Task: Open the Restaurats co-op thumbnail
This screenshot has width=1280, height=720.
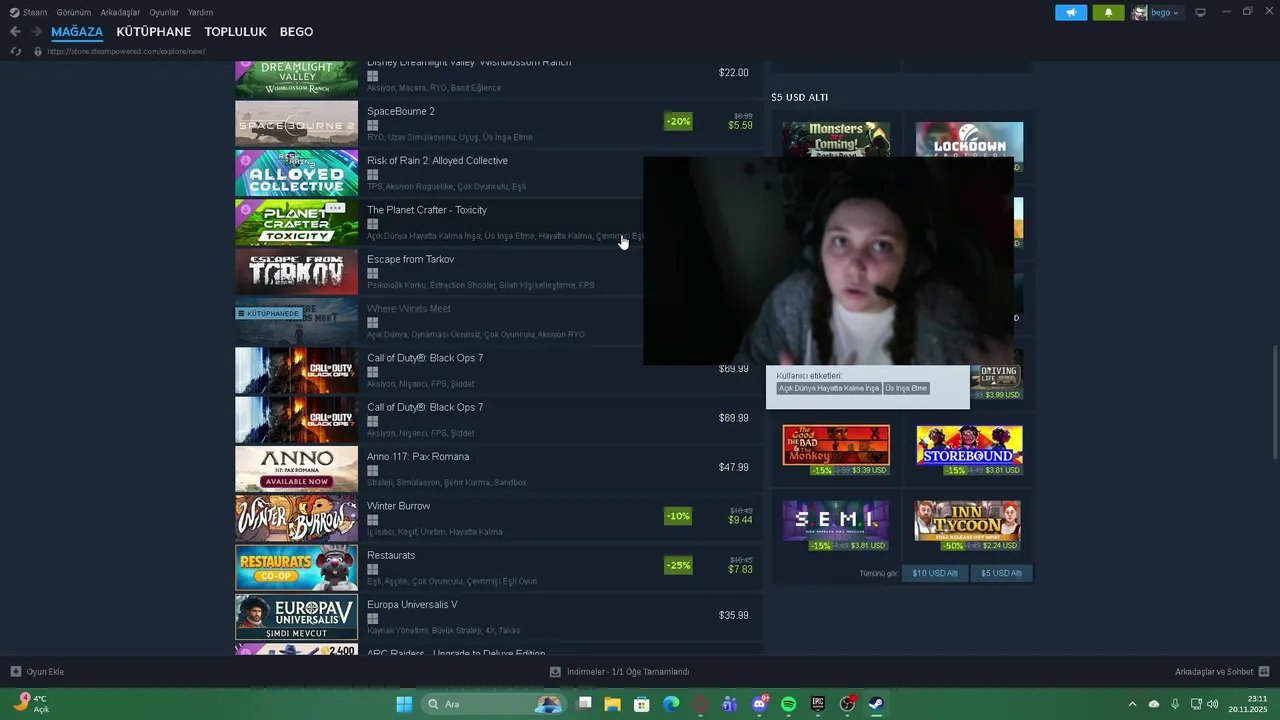Action: [296, 568]
